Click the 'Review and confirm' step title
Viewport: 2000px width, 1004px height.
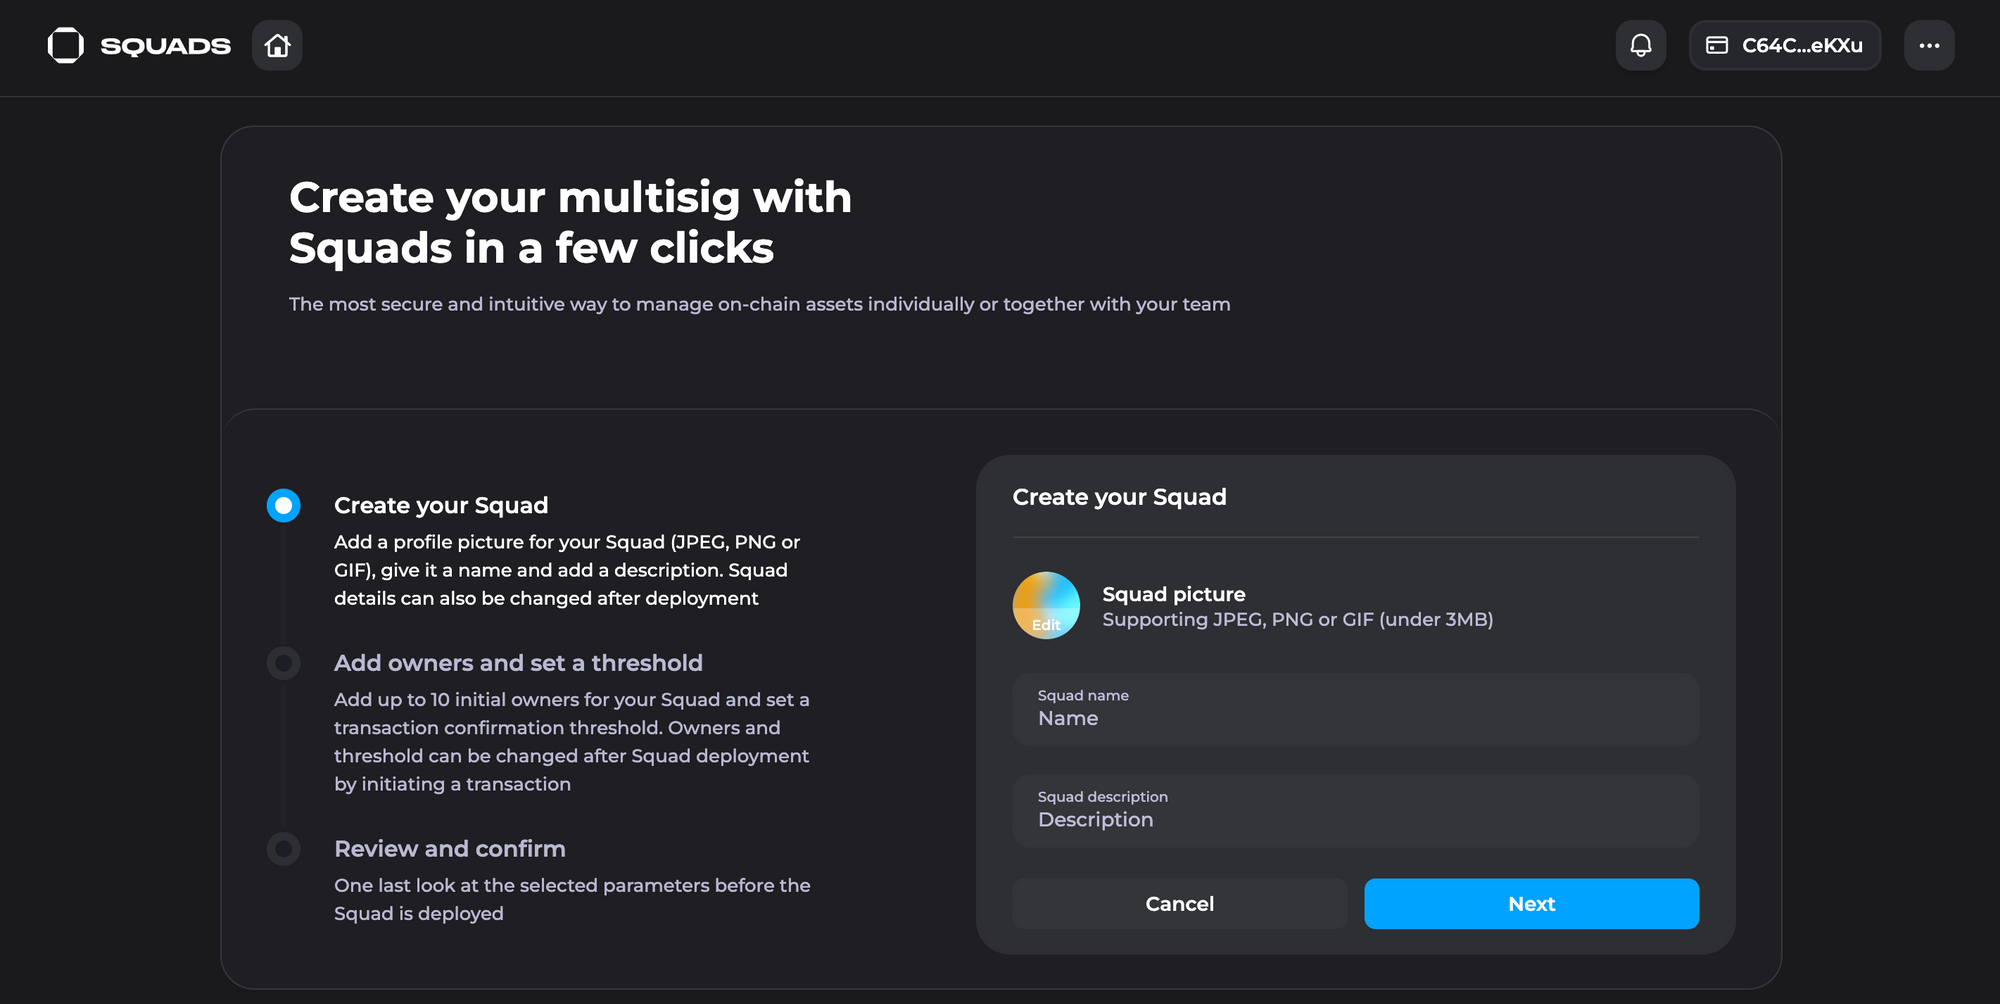(x=450, y=849)
